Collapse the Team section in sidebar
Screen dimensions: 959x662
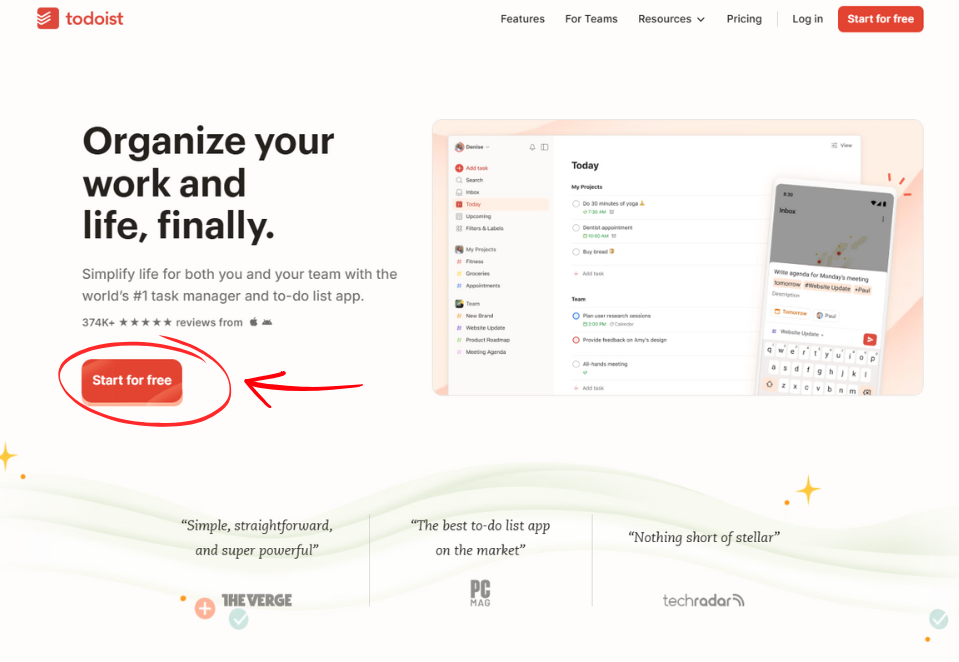pos(468,303)
